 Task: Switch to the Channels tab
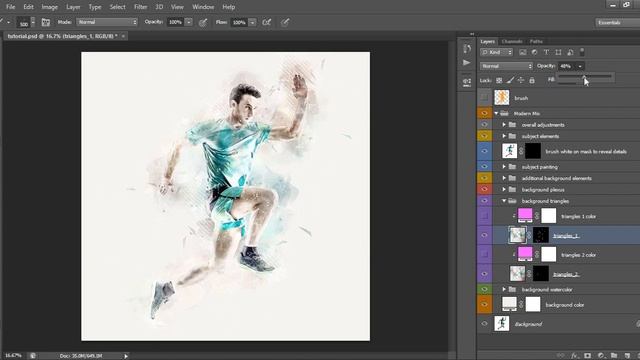click(512, 41)
